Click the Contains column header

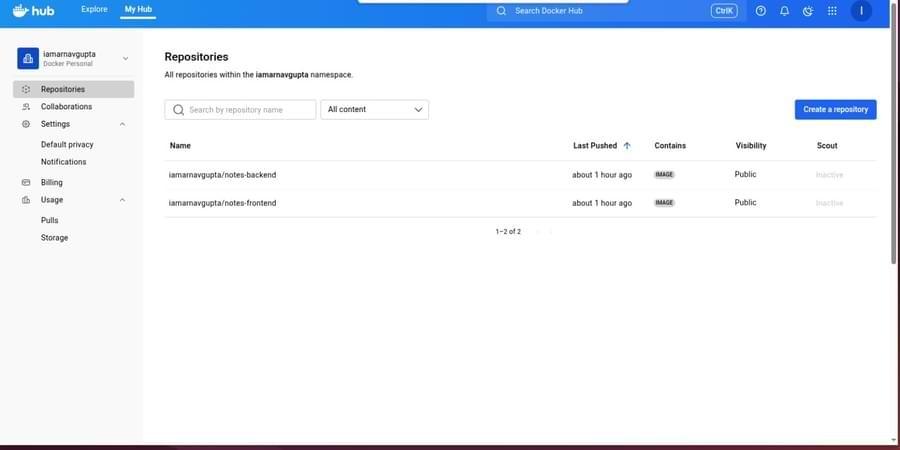[x=670, y=146]
